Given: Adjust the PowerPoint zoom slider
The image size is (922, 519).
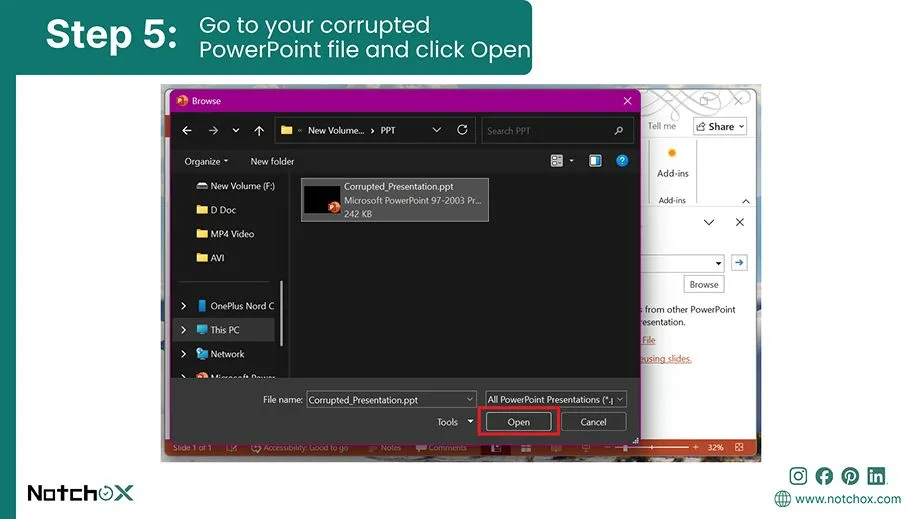Looking at the screenshot, I should point(625,448).
